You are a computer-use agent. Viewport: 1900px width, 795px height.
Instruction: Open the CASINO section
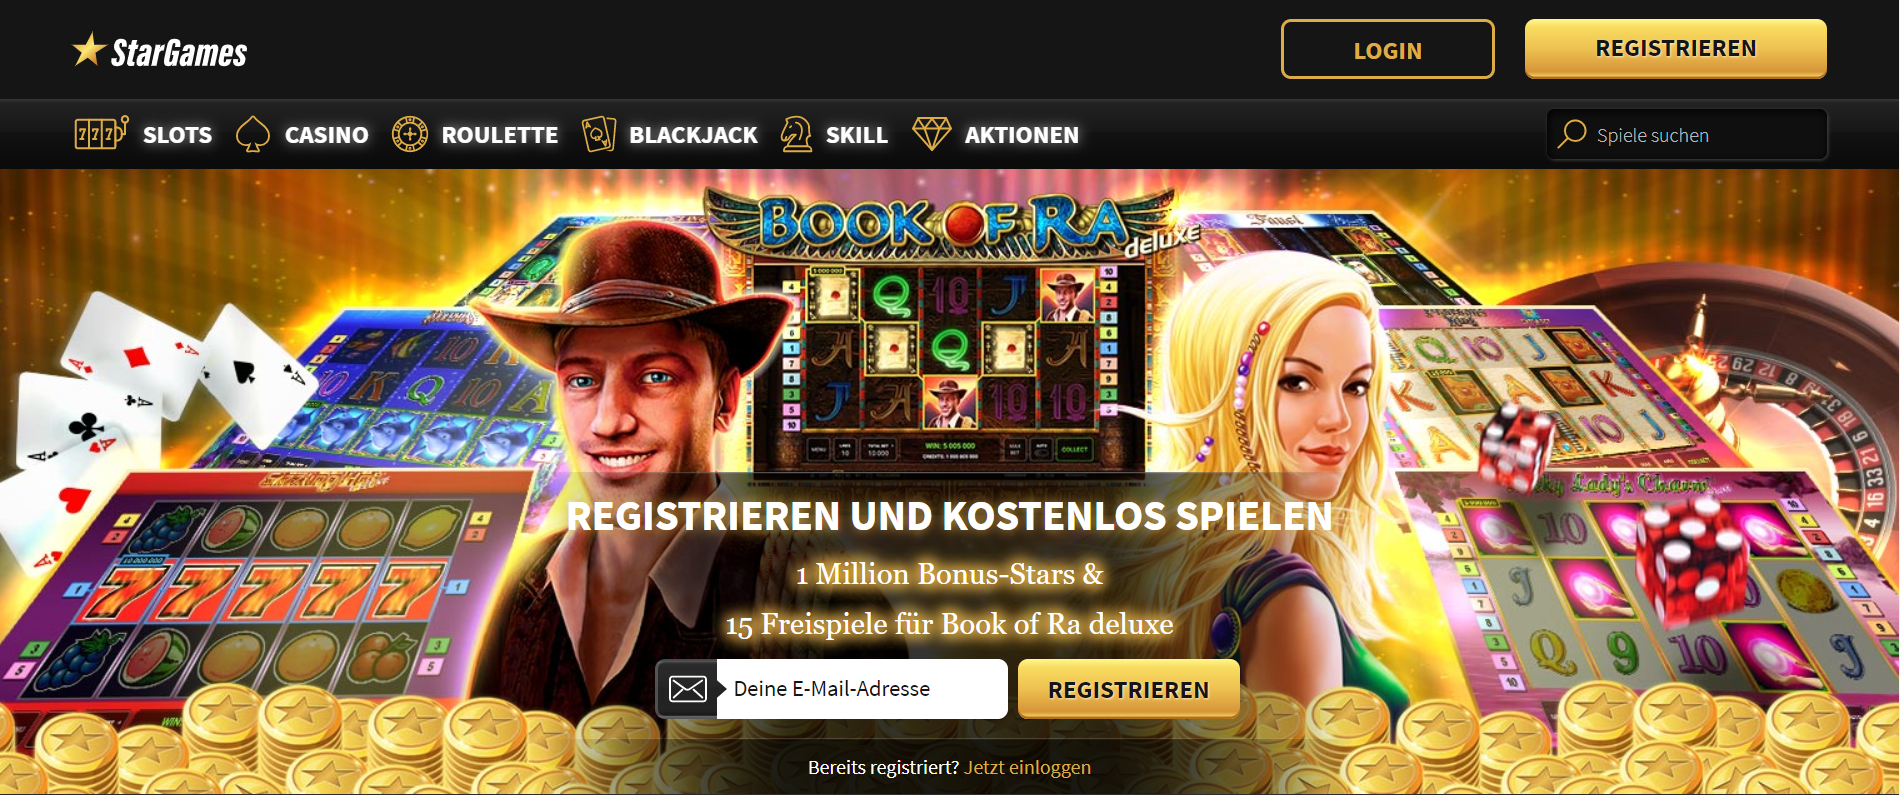(326, 135)
